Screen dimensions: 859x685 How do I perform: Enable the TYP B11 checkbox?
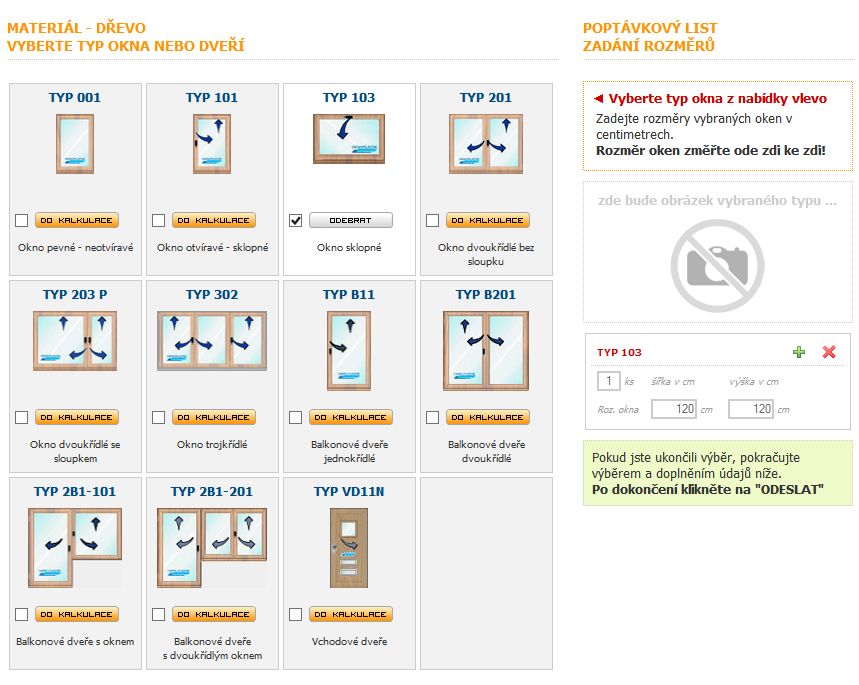click(295, 417)
